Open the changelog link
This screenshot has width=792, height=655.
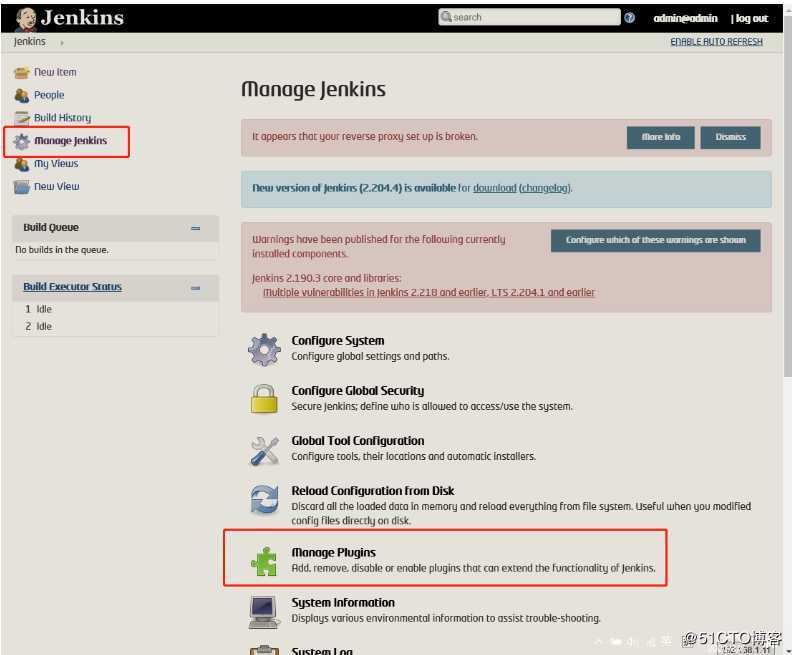[546, 188]
